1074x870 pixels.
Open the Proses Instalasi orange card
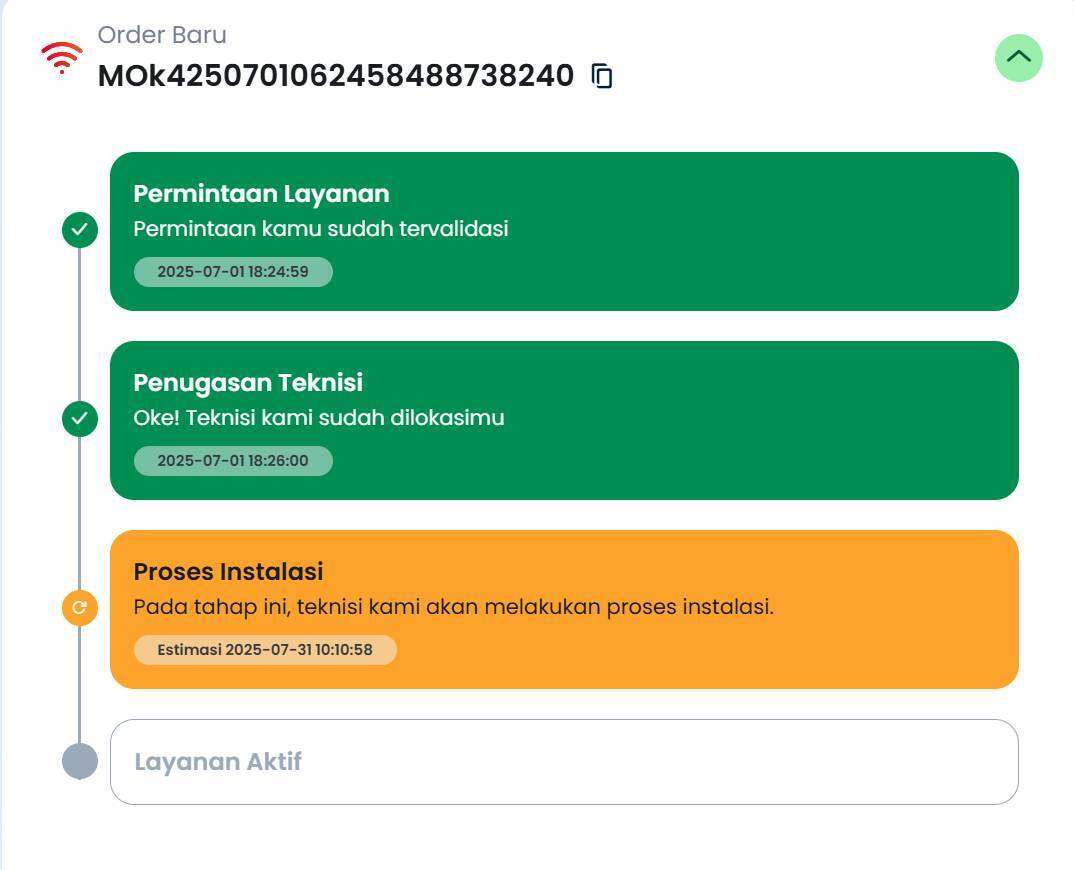click(564, 610)
